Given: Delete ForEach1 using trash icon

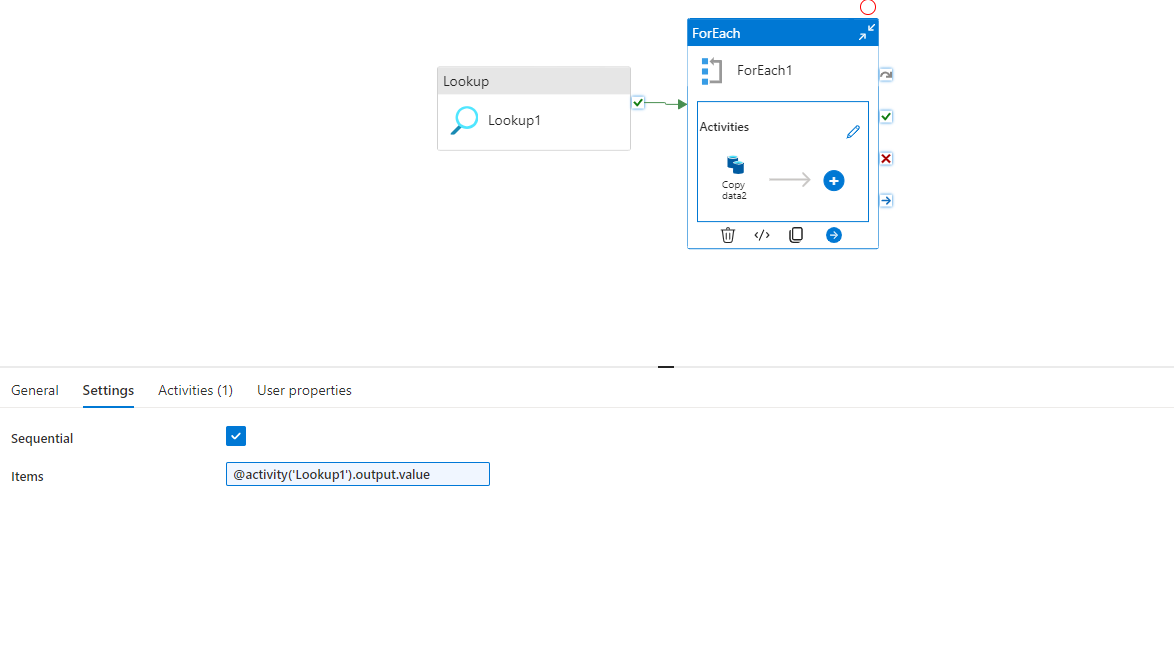Looking at the screenshot, I should [728, 235].
